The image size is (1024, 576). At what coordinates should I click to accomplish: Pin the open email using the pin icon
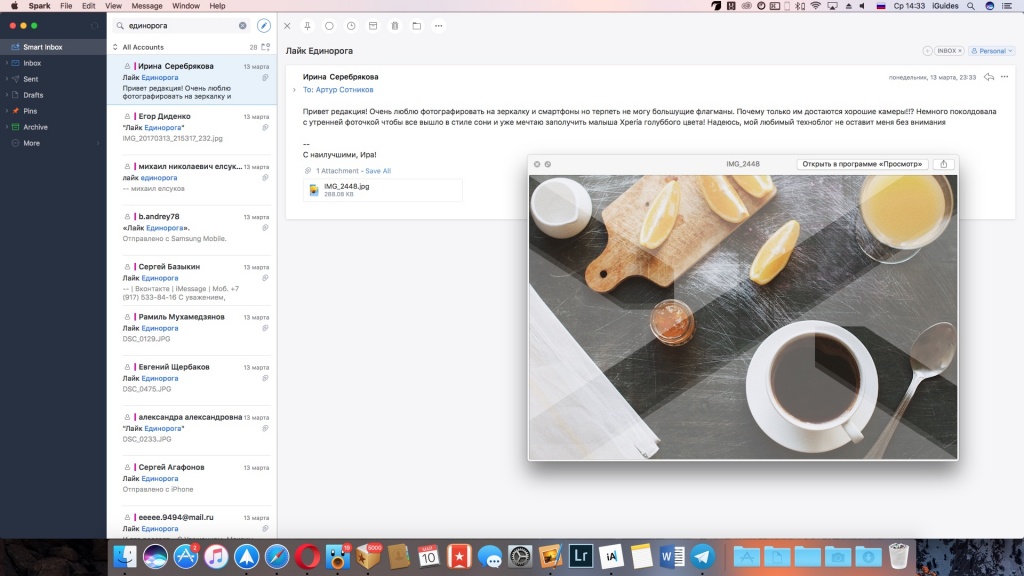pos(308,25)
